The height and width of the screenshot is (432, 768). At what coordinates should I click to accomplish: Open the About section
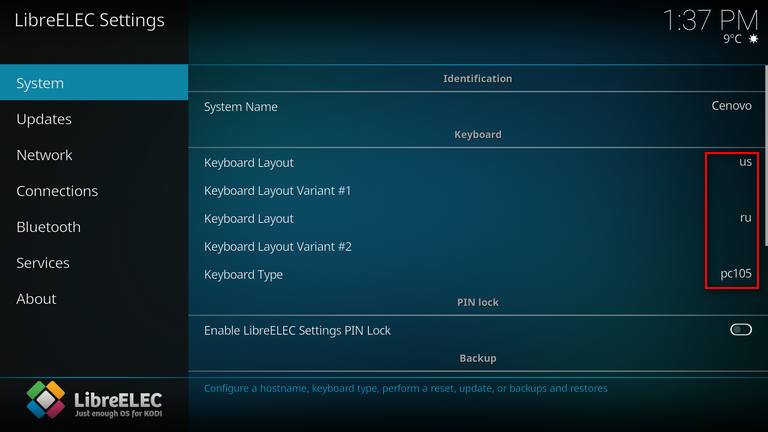coord(94,299)
